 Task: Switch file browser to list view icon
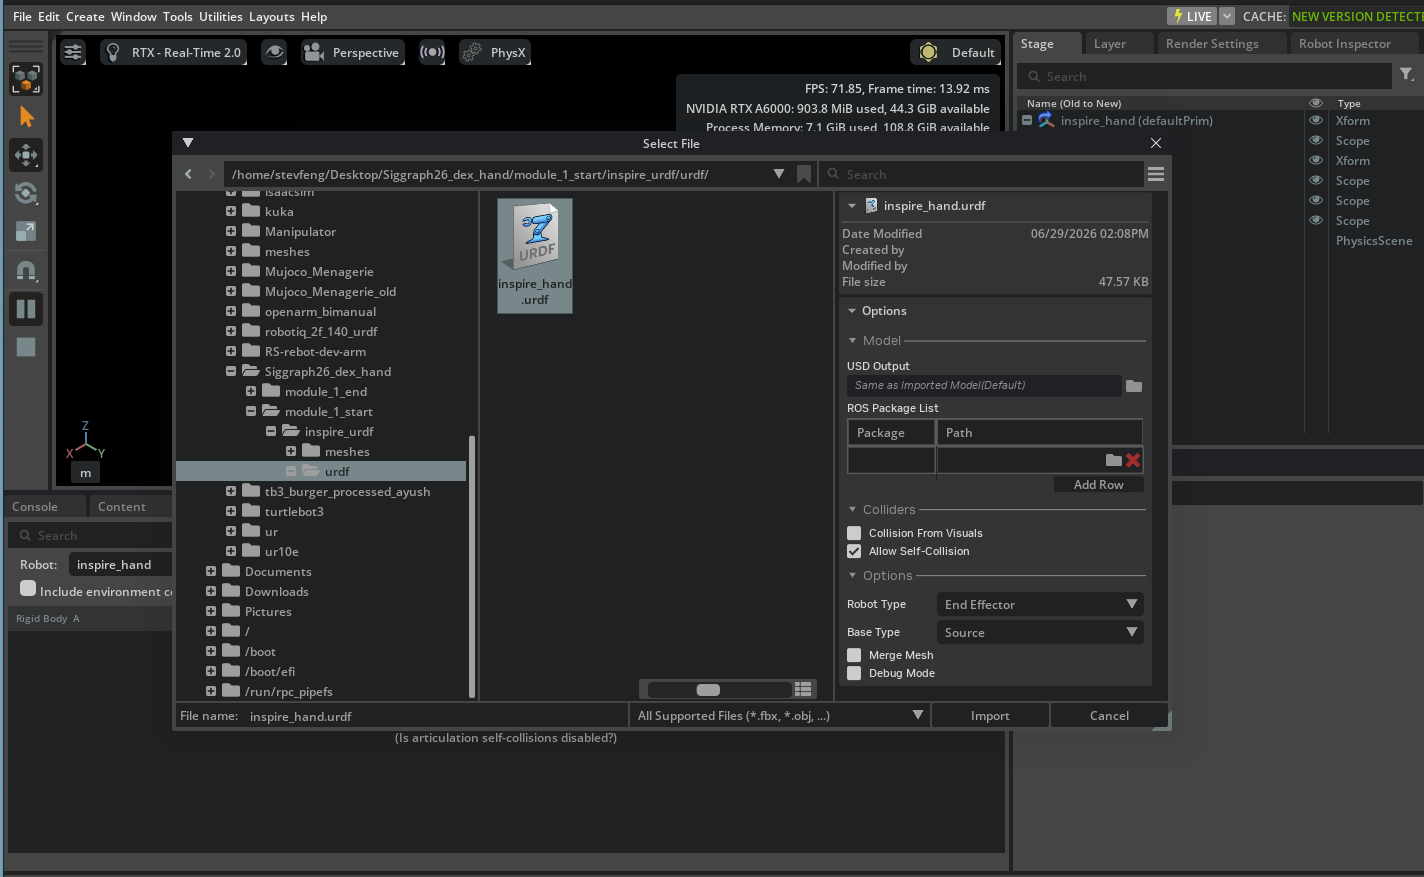click(803, 689)
